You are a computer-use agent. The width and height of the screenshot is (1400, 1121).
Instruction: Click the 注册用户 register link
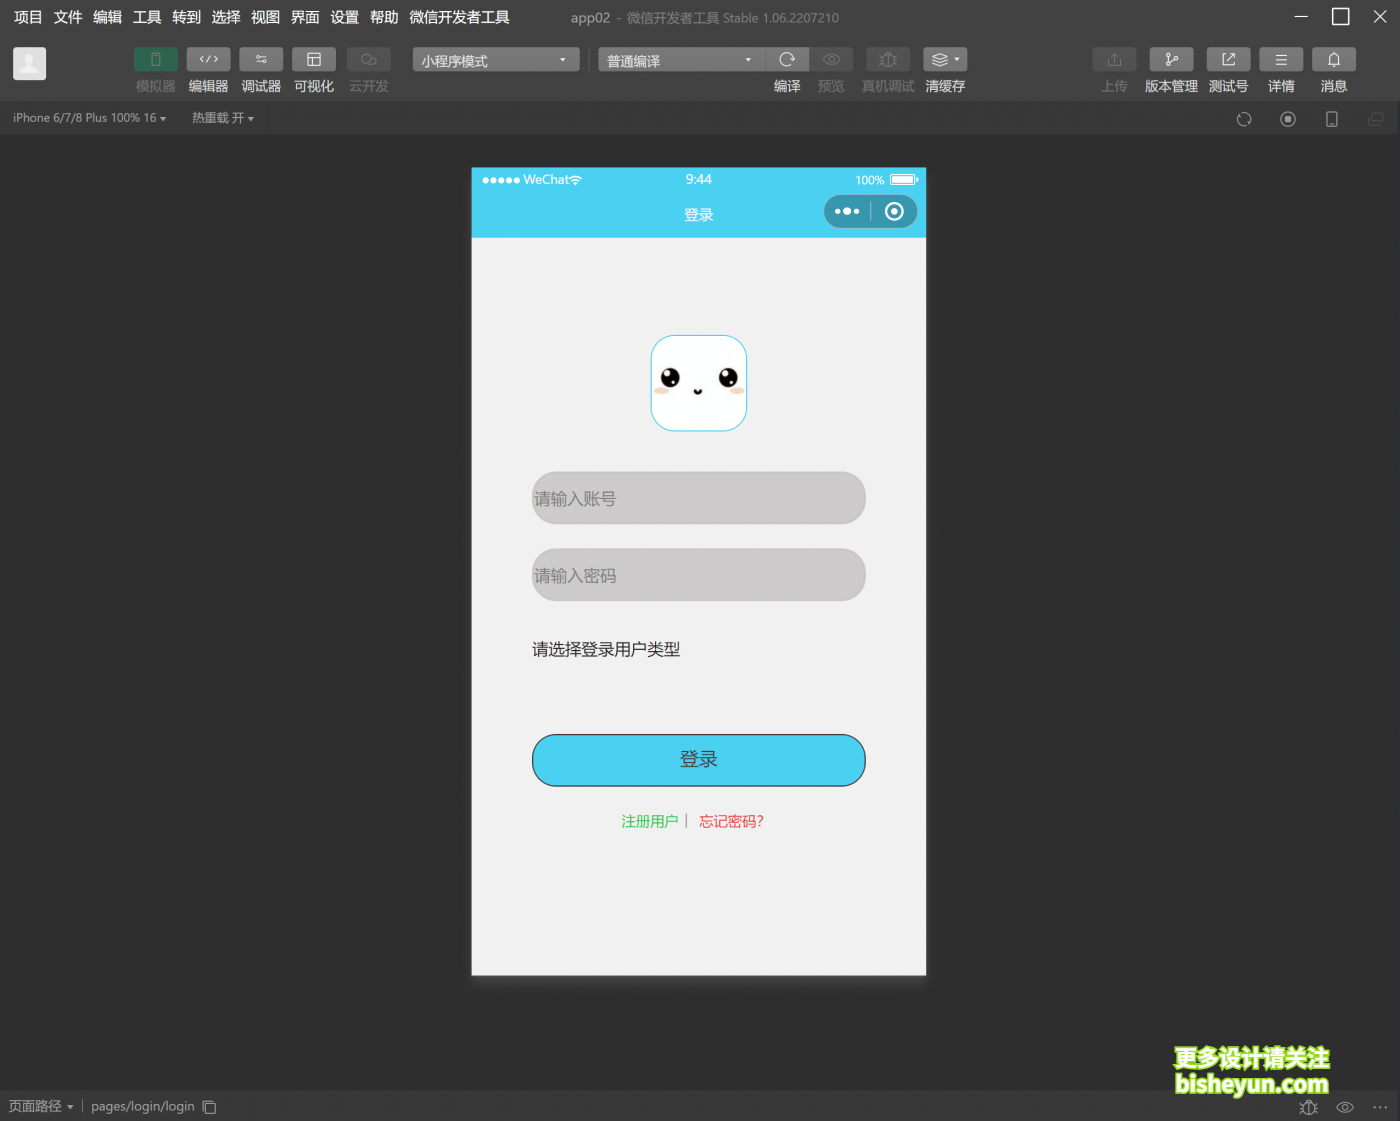click(649, 821)
